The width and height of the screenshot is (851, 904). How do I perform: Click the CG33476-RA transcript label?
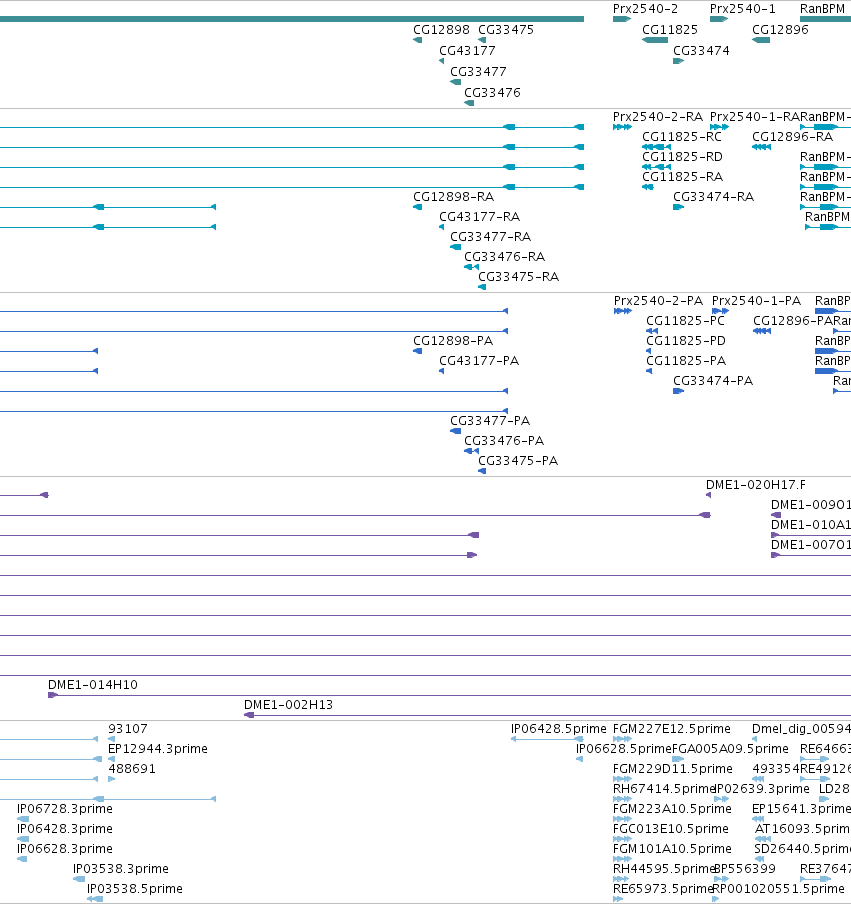click(504, 257)
